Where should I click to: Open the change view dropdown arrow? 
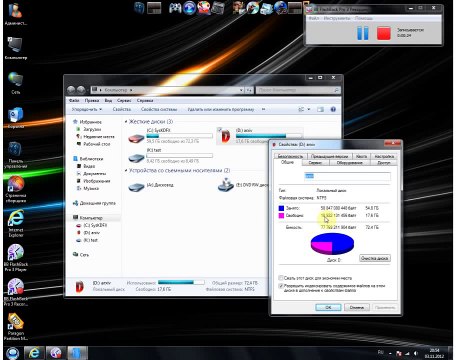[309, 109]
